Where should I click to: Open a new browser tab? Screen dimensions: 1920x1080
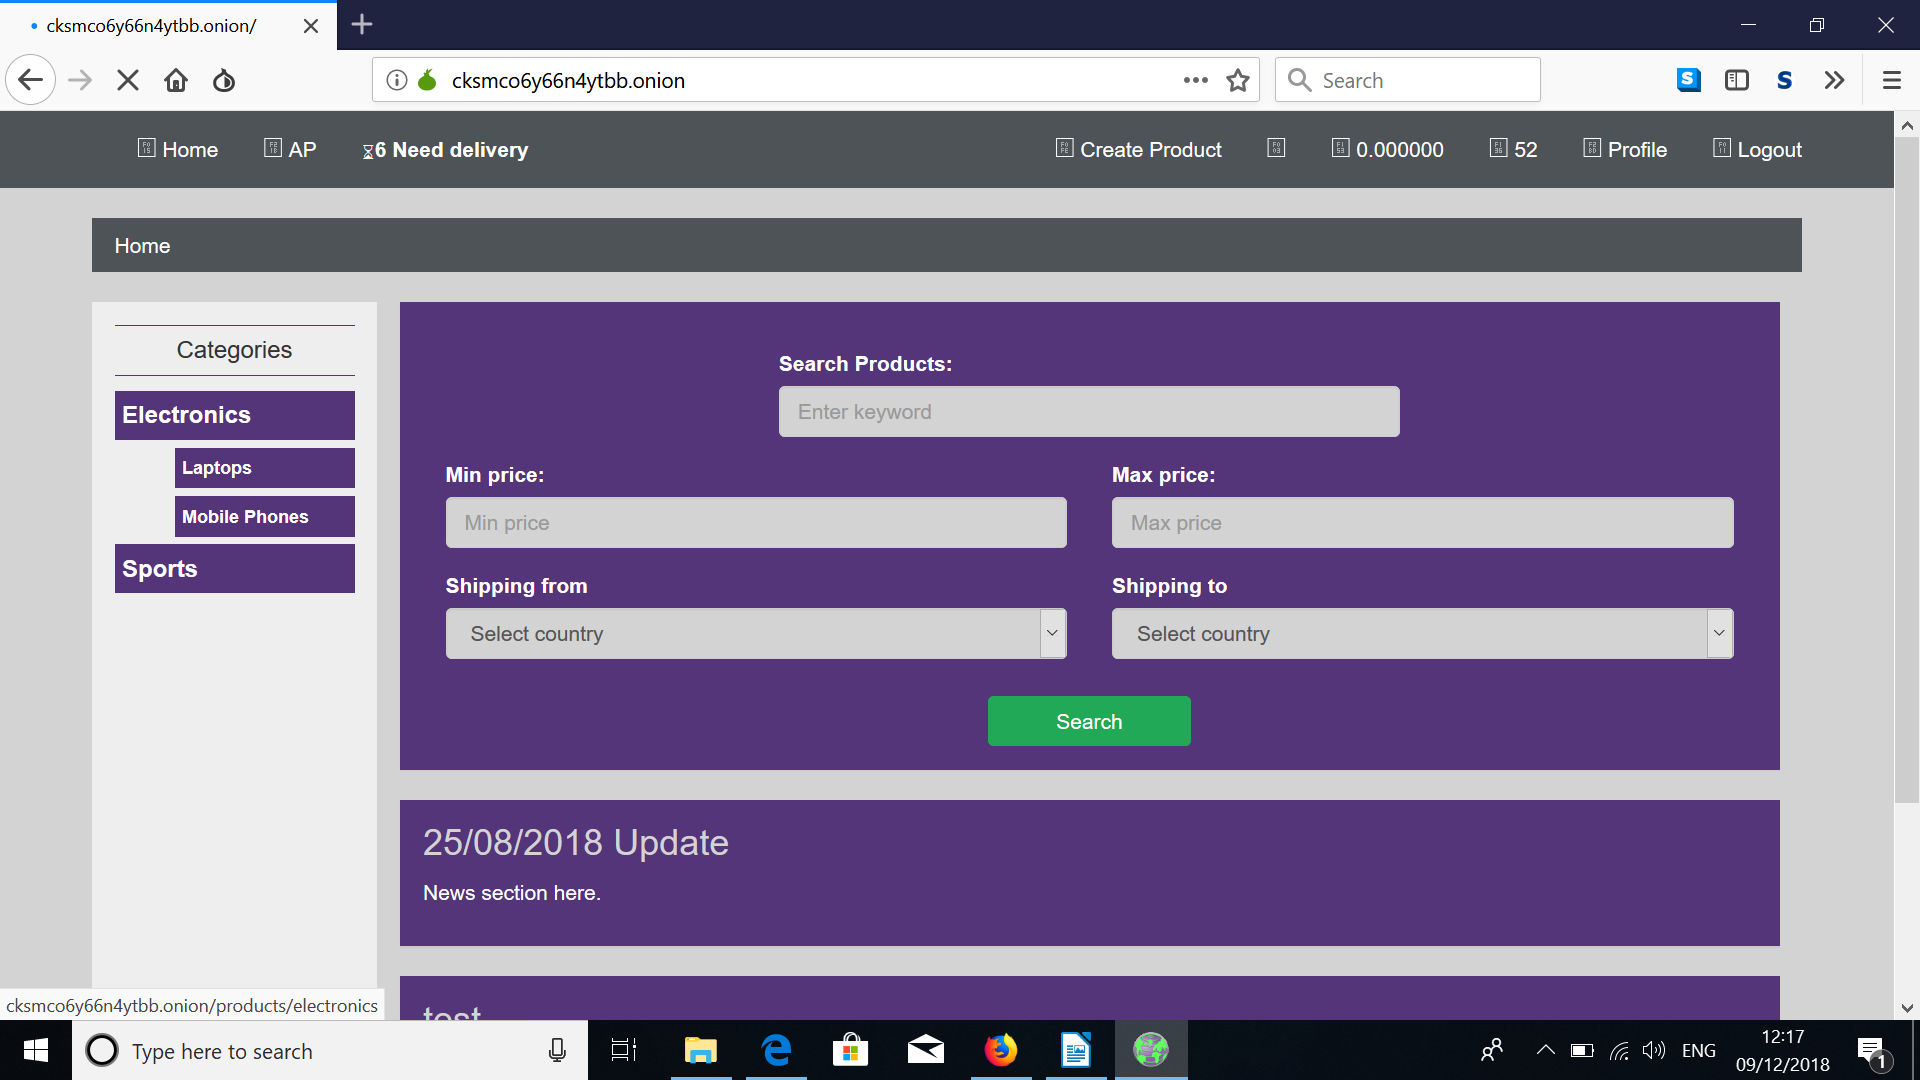pos(362,25)
